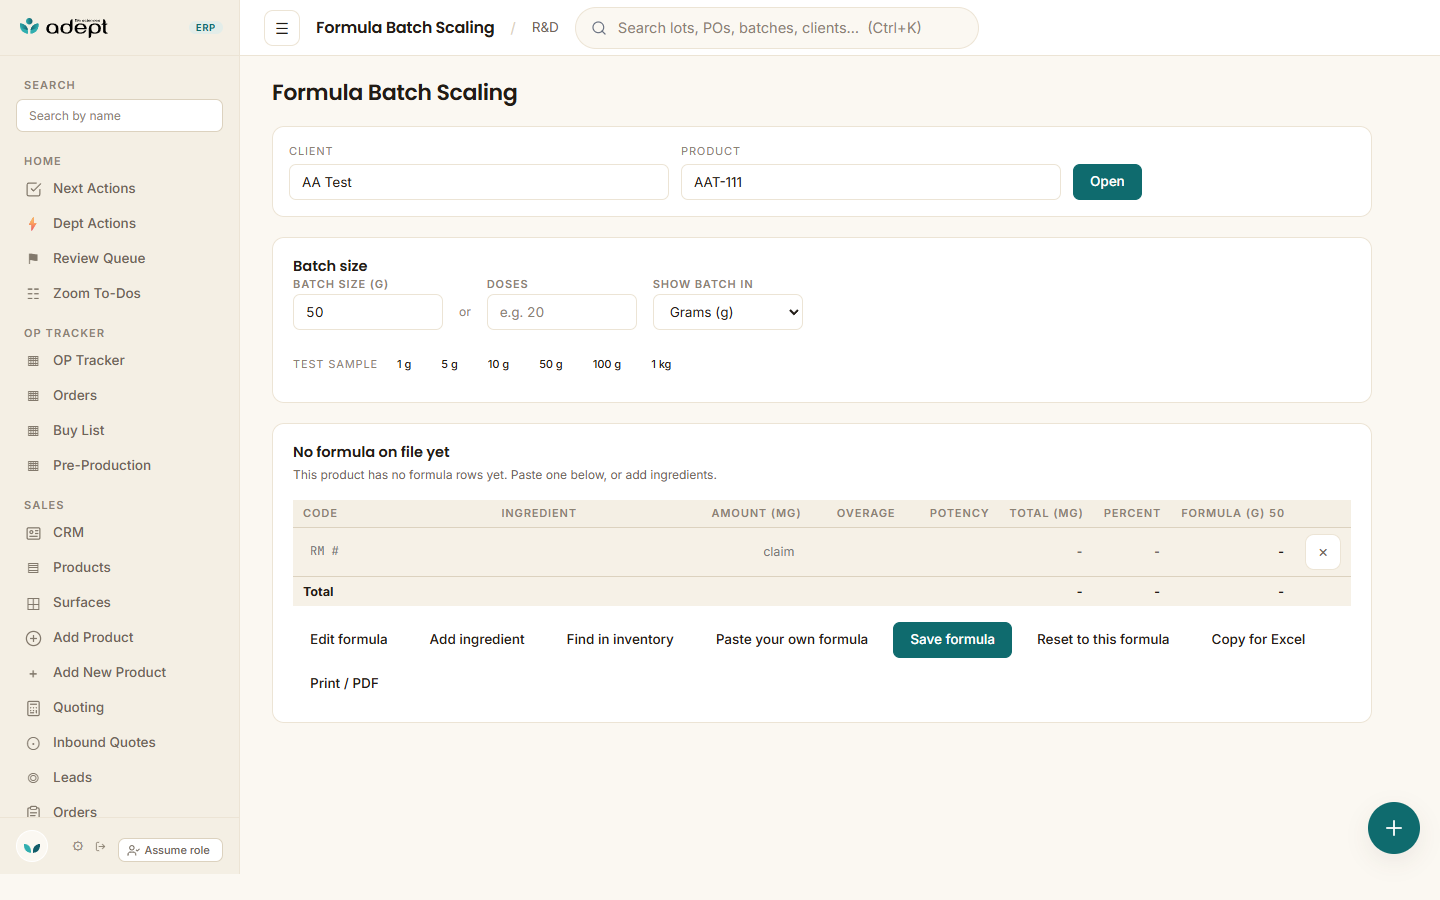
Task: Click the Surfaces grid icon
Action: coord(33,603)
